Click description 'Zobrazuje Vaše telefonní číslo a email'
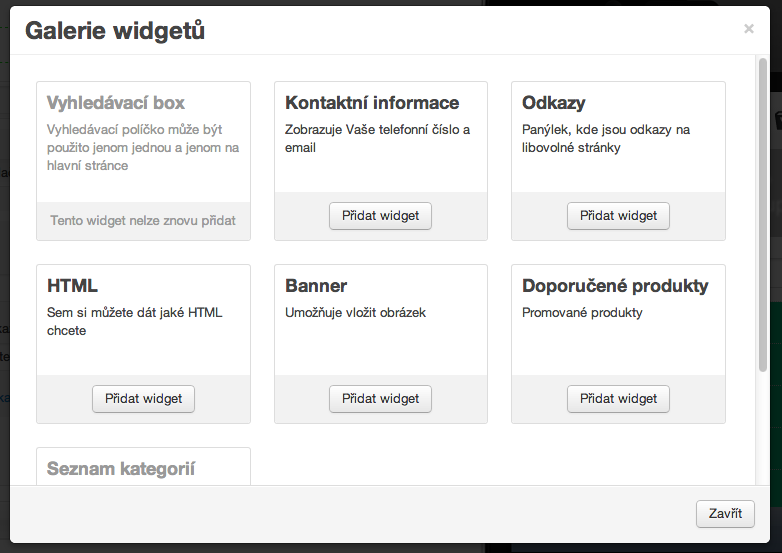The height and width of the screenshot is (553, 782). pos(378,139)
